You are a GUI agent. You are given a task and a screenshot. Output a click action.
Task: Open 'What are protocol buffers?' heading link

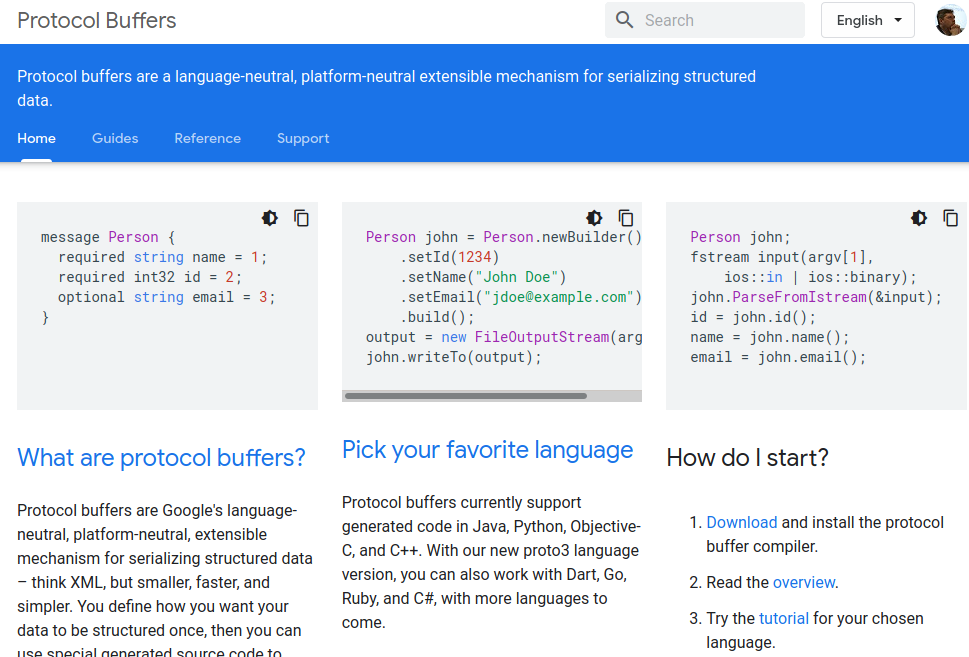161,458
